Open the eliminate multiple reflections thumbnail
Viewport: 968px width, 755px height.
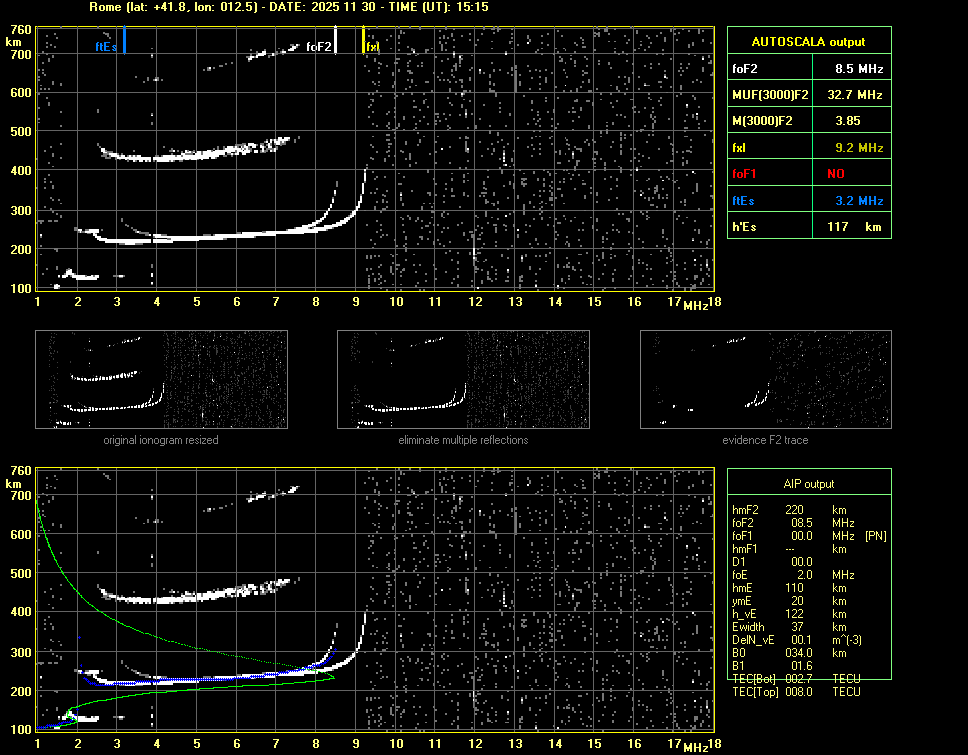tap(463, 379)
